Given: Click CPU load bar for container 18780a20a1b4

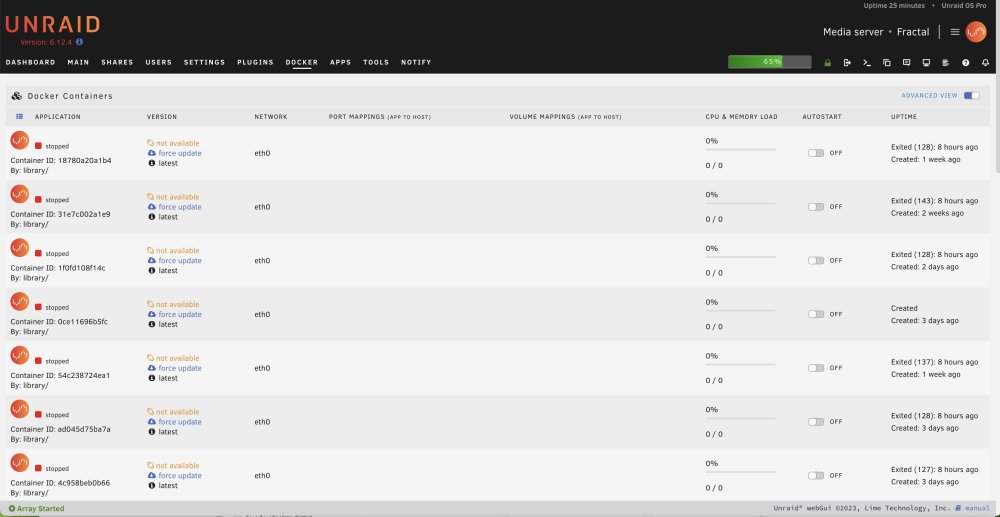Looking at the screenshot, I should (x=740, y=150).
